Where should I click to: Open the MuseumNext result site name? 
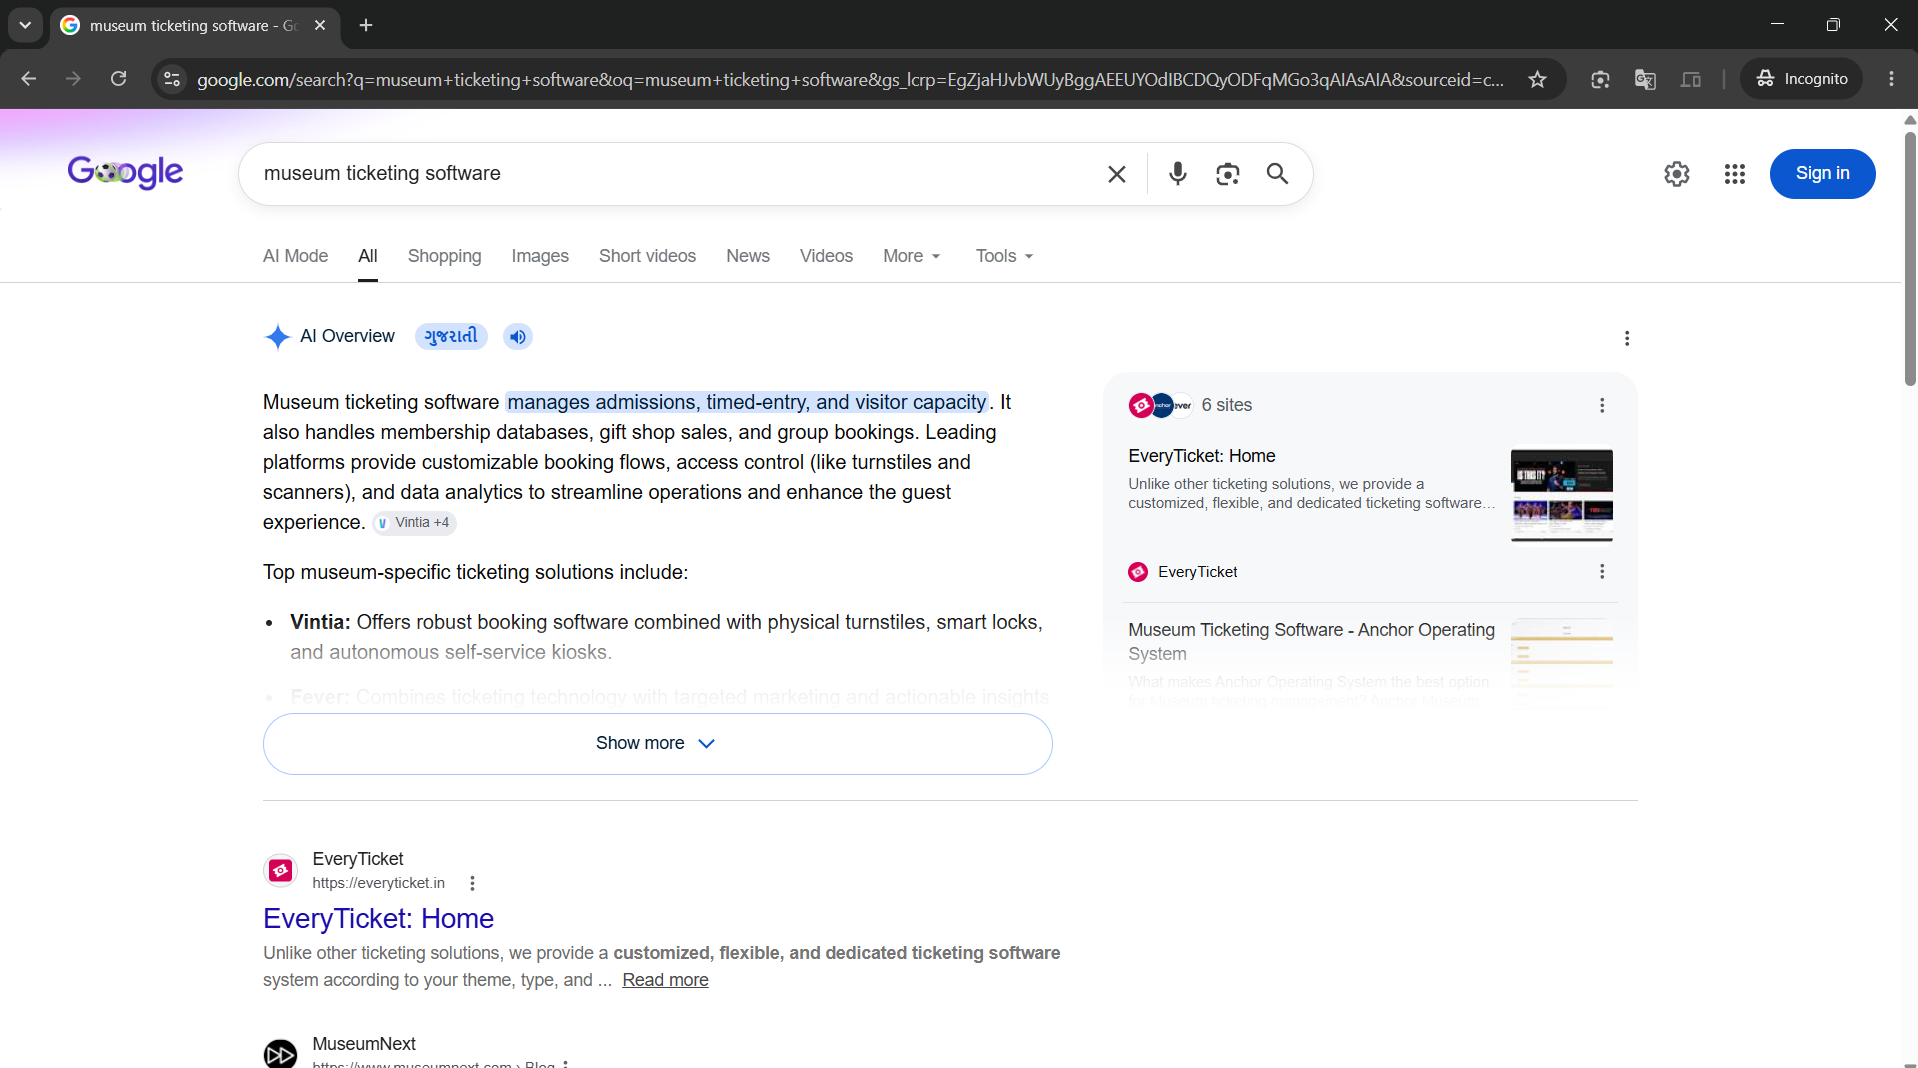coord(364,1044)
